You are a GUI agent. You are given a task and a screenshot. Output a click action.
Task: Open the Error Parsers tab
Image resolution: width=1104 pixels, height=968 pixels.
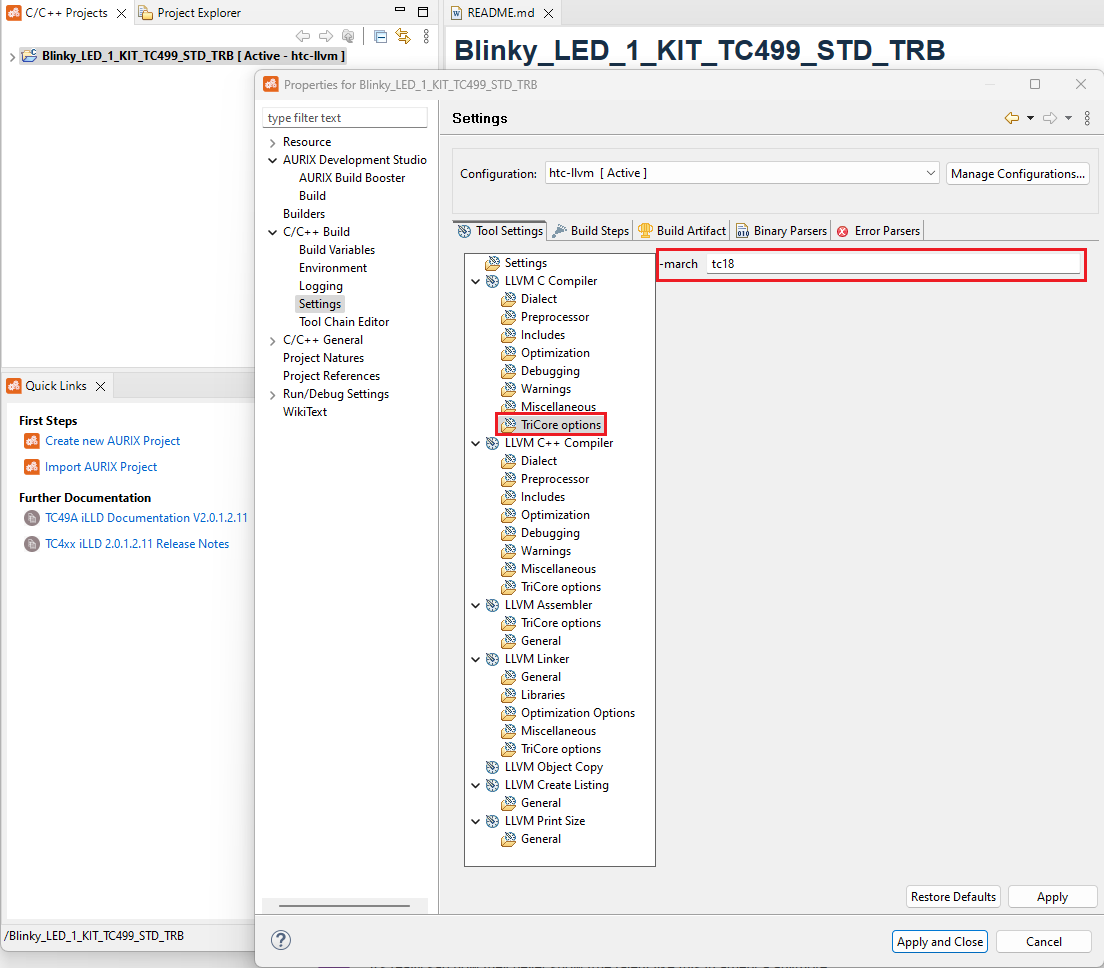pos(878,231)
